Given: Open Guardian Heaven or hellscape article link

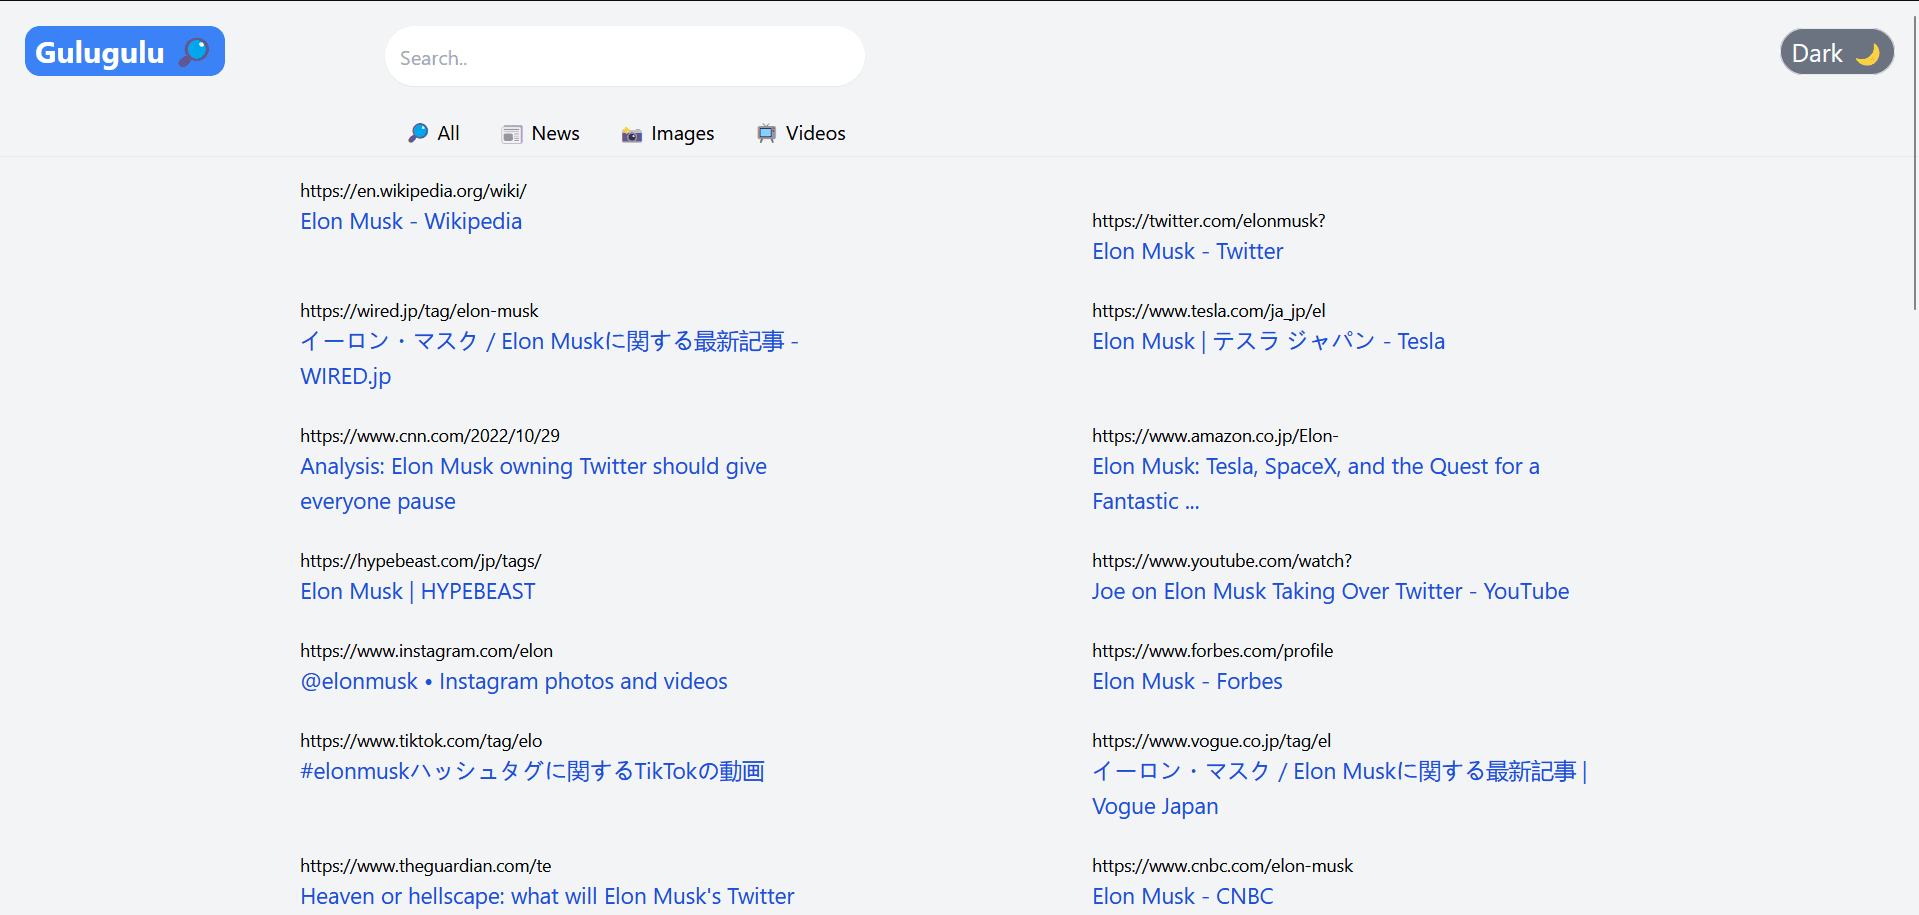Looking at the screenshot, I should [547, 896].
